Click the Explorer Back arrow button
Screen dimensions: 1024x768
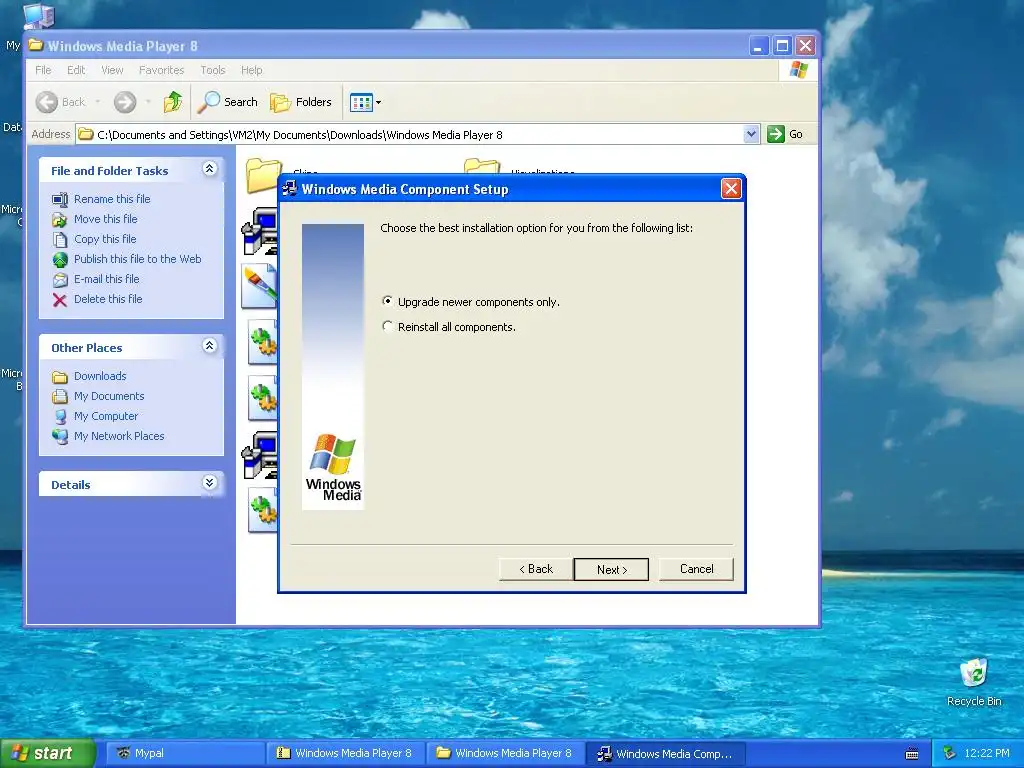click(60, 102)
